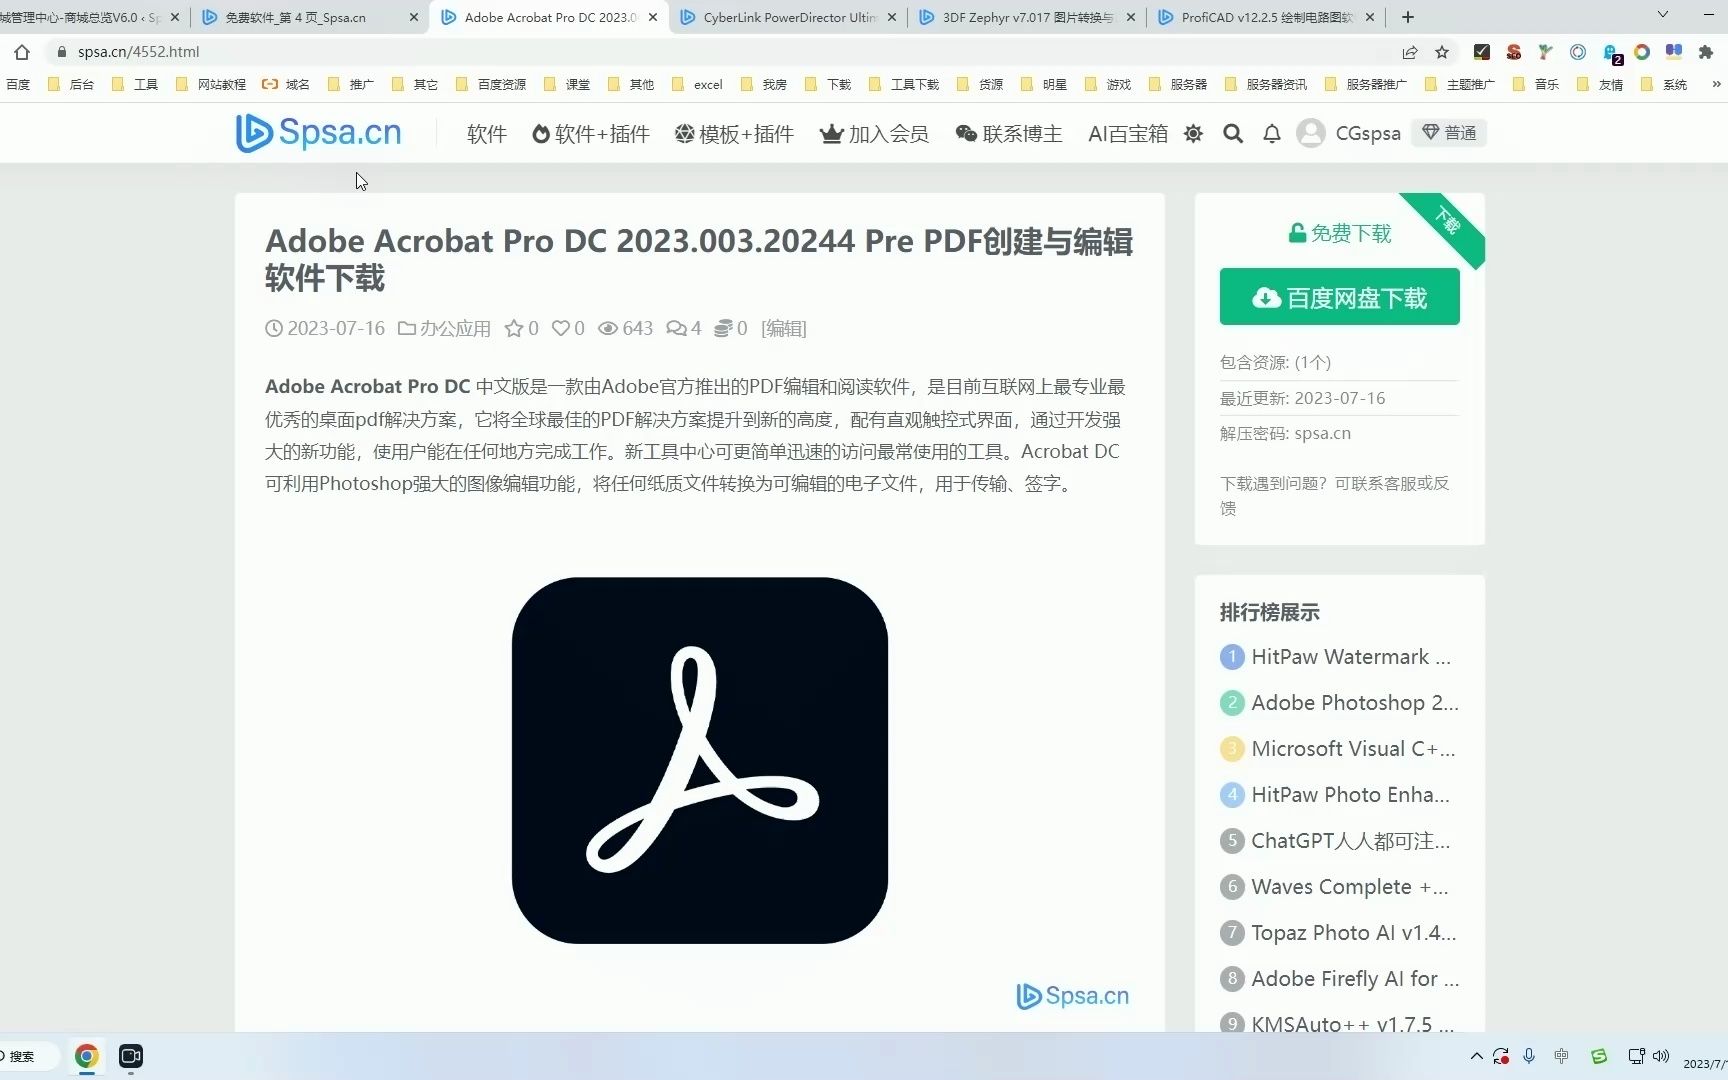Click the [编辑] edit link

[783, 328]
